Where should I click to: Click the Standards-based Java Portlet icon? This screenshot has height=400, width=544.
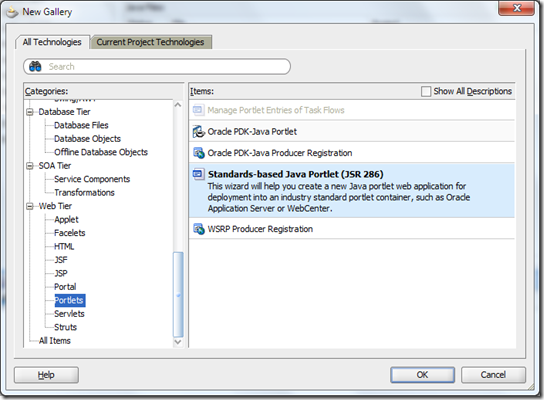[198, 174]
